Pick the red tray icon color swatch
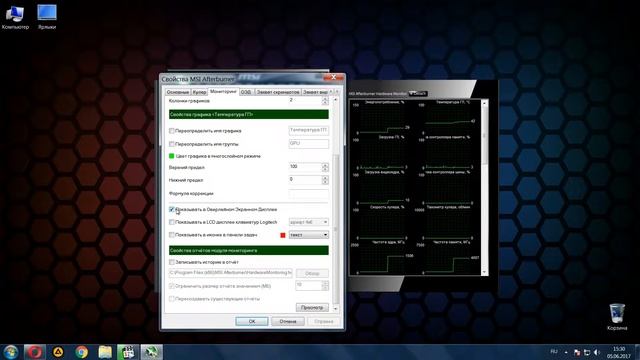 (283, 235)
